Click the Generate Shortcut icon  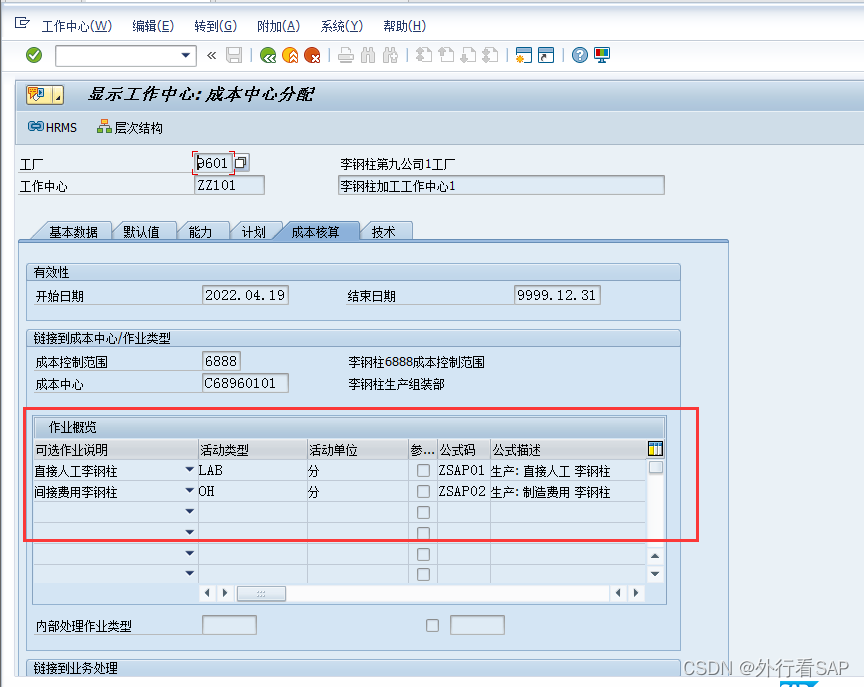(546, 55)
